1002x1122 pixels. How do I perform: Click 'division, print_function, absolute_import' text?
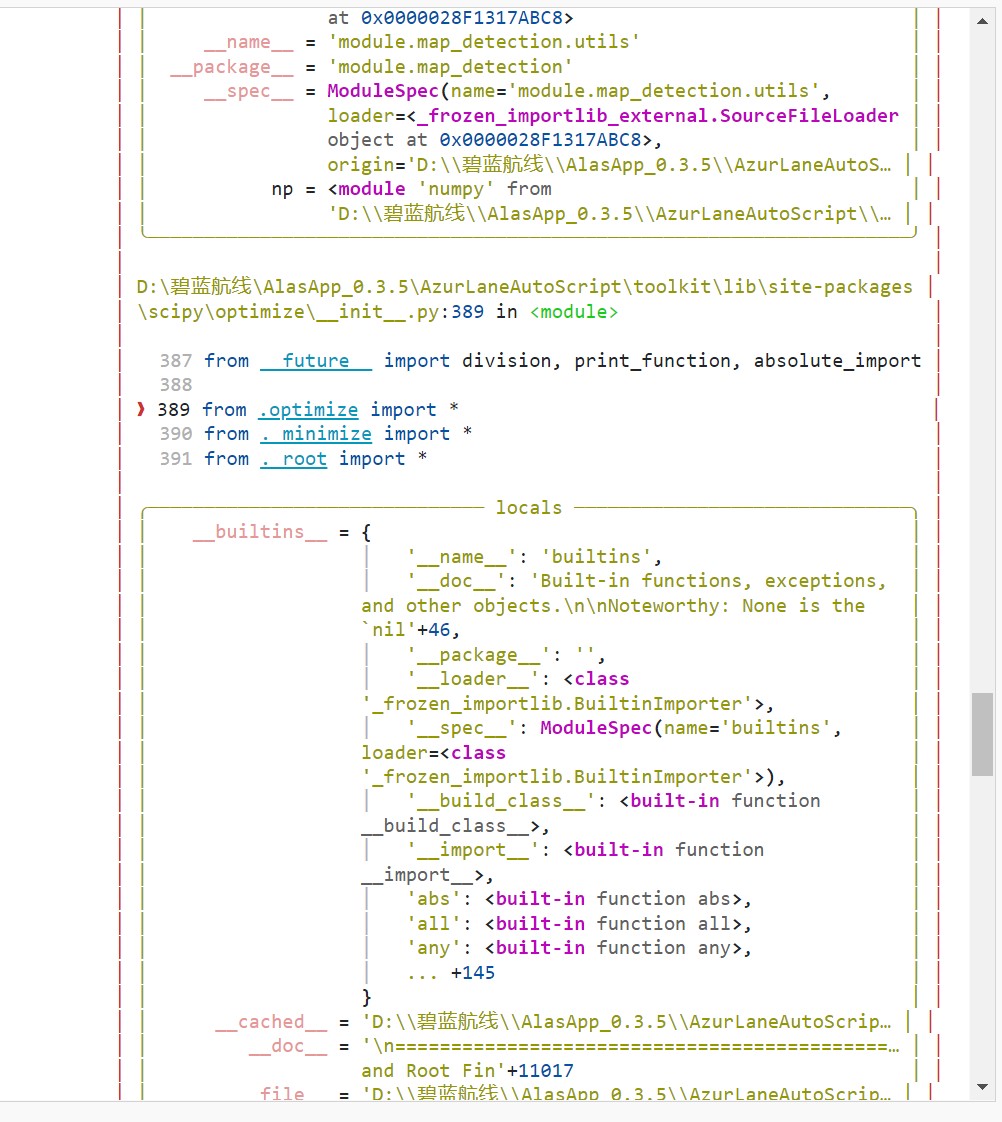tap(691, 361)
